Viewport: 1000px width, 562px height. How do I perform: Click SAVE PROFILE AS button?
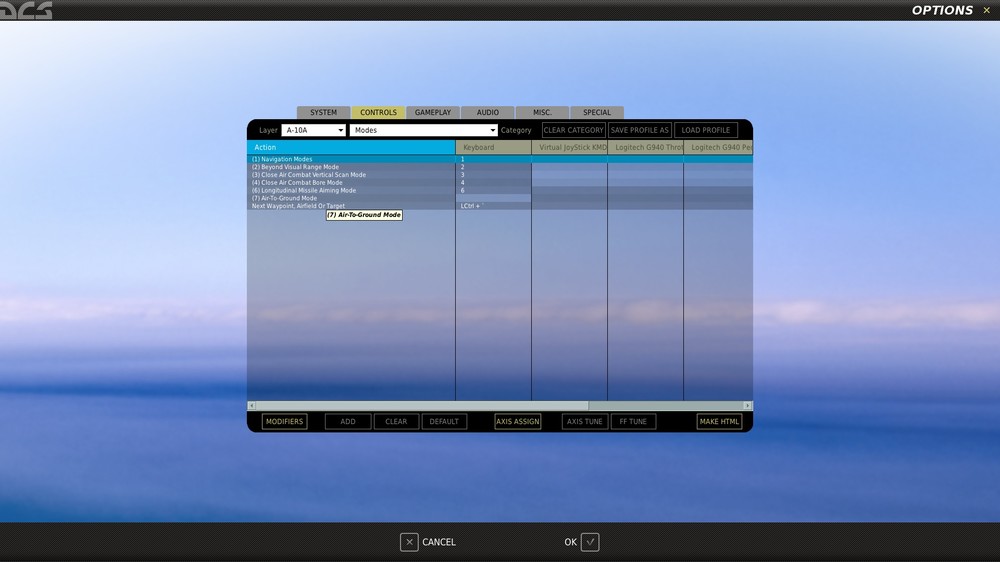point(640,130)
